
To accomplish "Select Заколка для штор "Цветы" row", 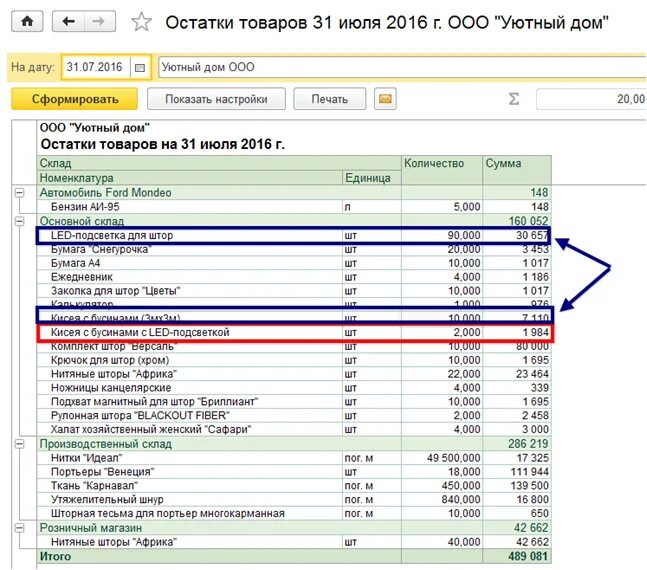I will 294,291.
